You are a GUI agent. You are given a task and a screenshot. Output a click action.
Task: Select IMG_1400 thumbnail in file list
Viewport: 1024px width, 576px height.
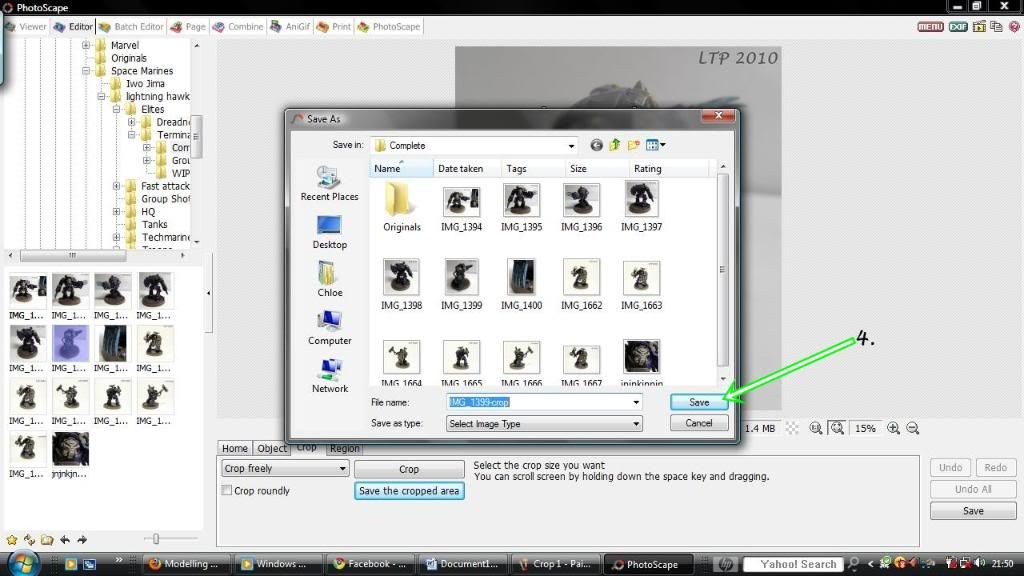[x=521, y=284]
